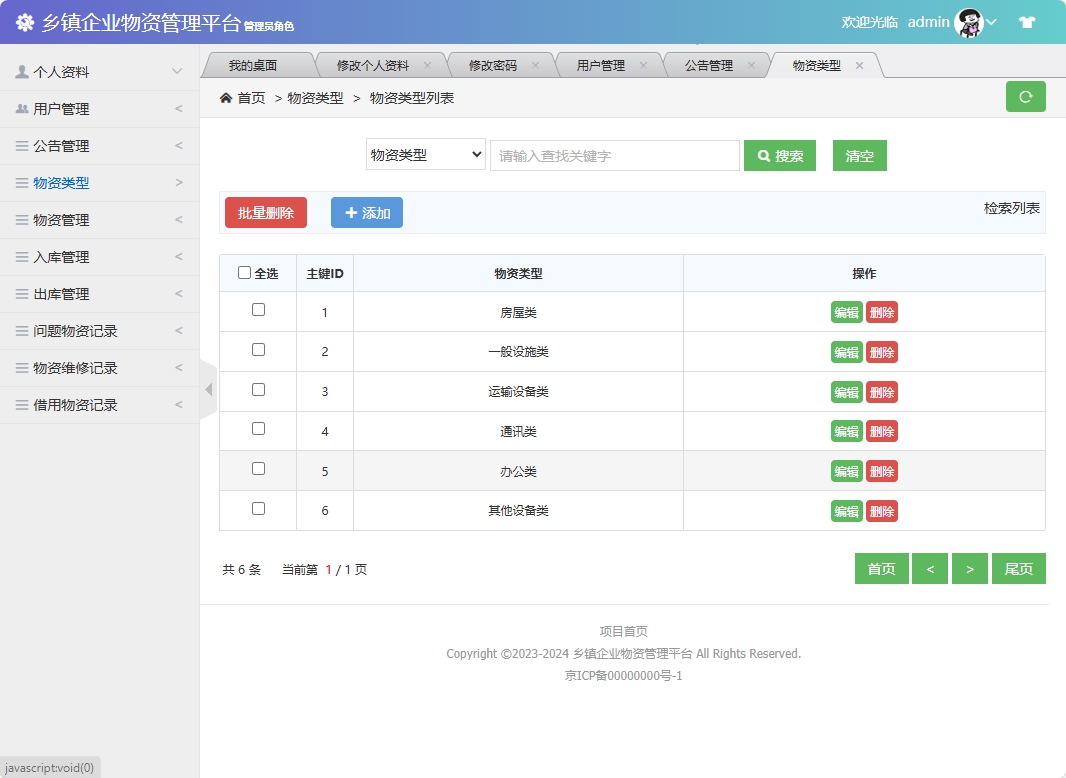
Task: Click the plus icon on the 添加 button
Action: [x=350, y=212]
